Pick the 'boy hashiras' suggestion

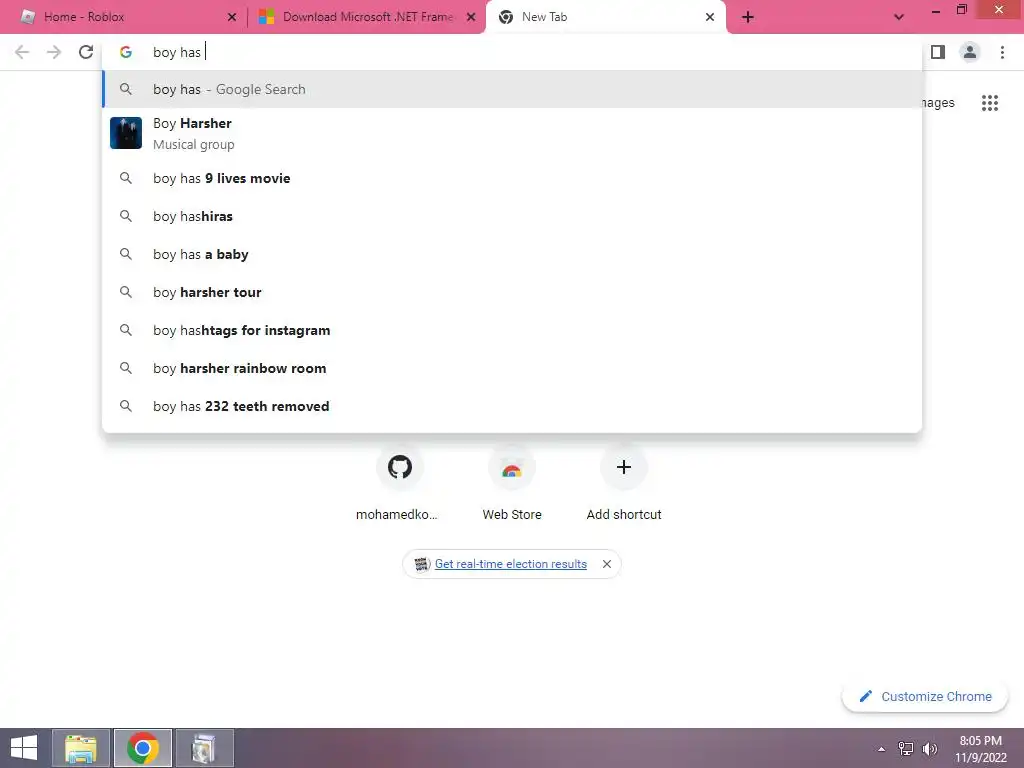tap(512, 216)
